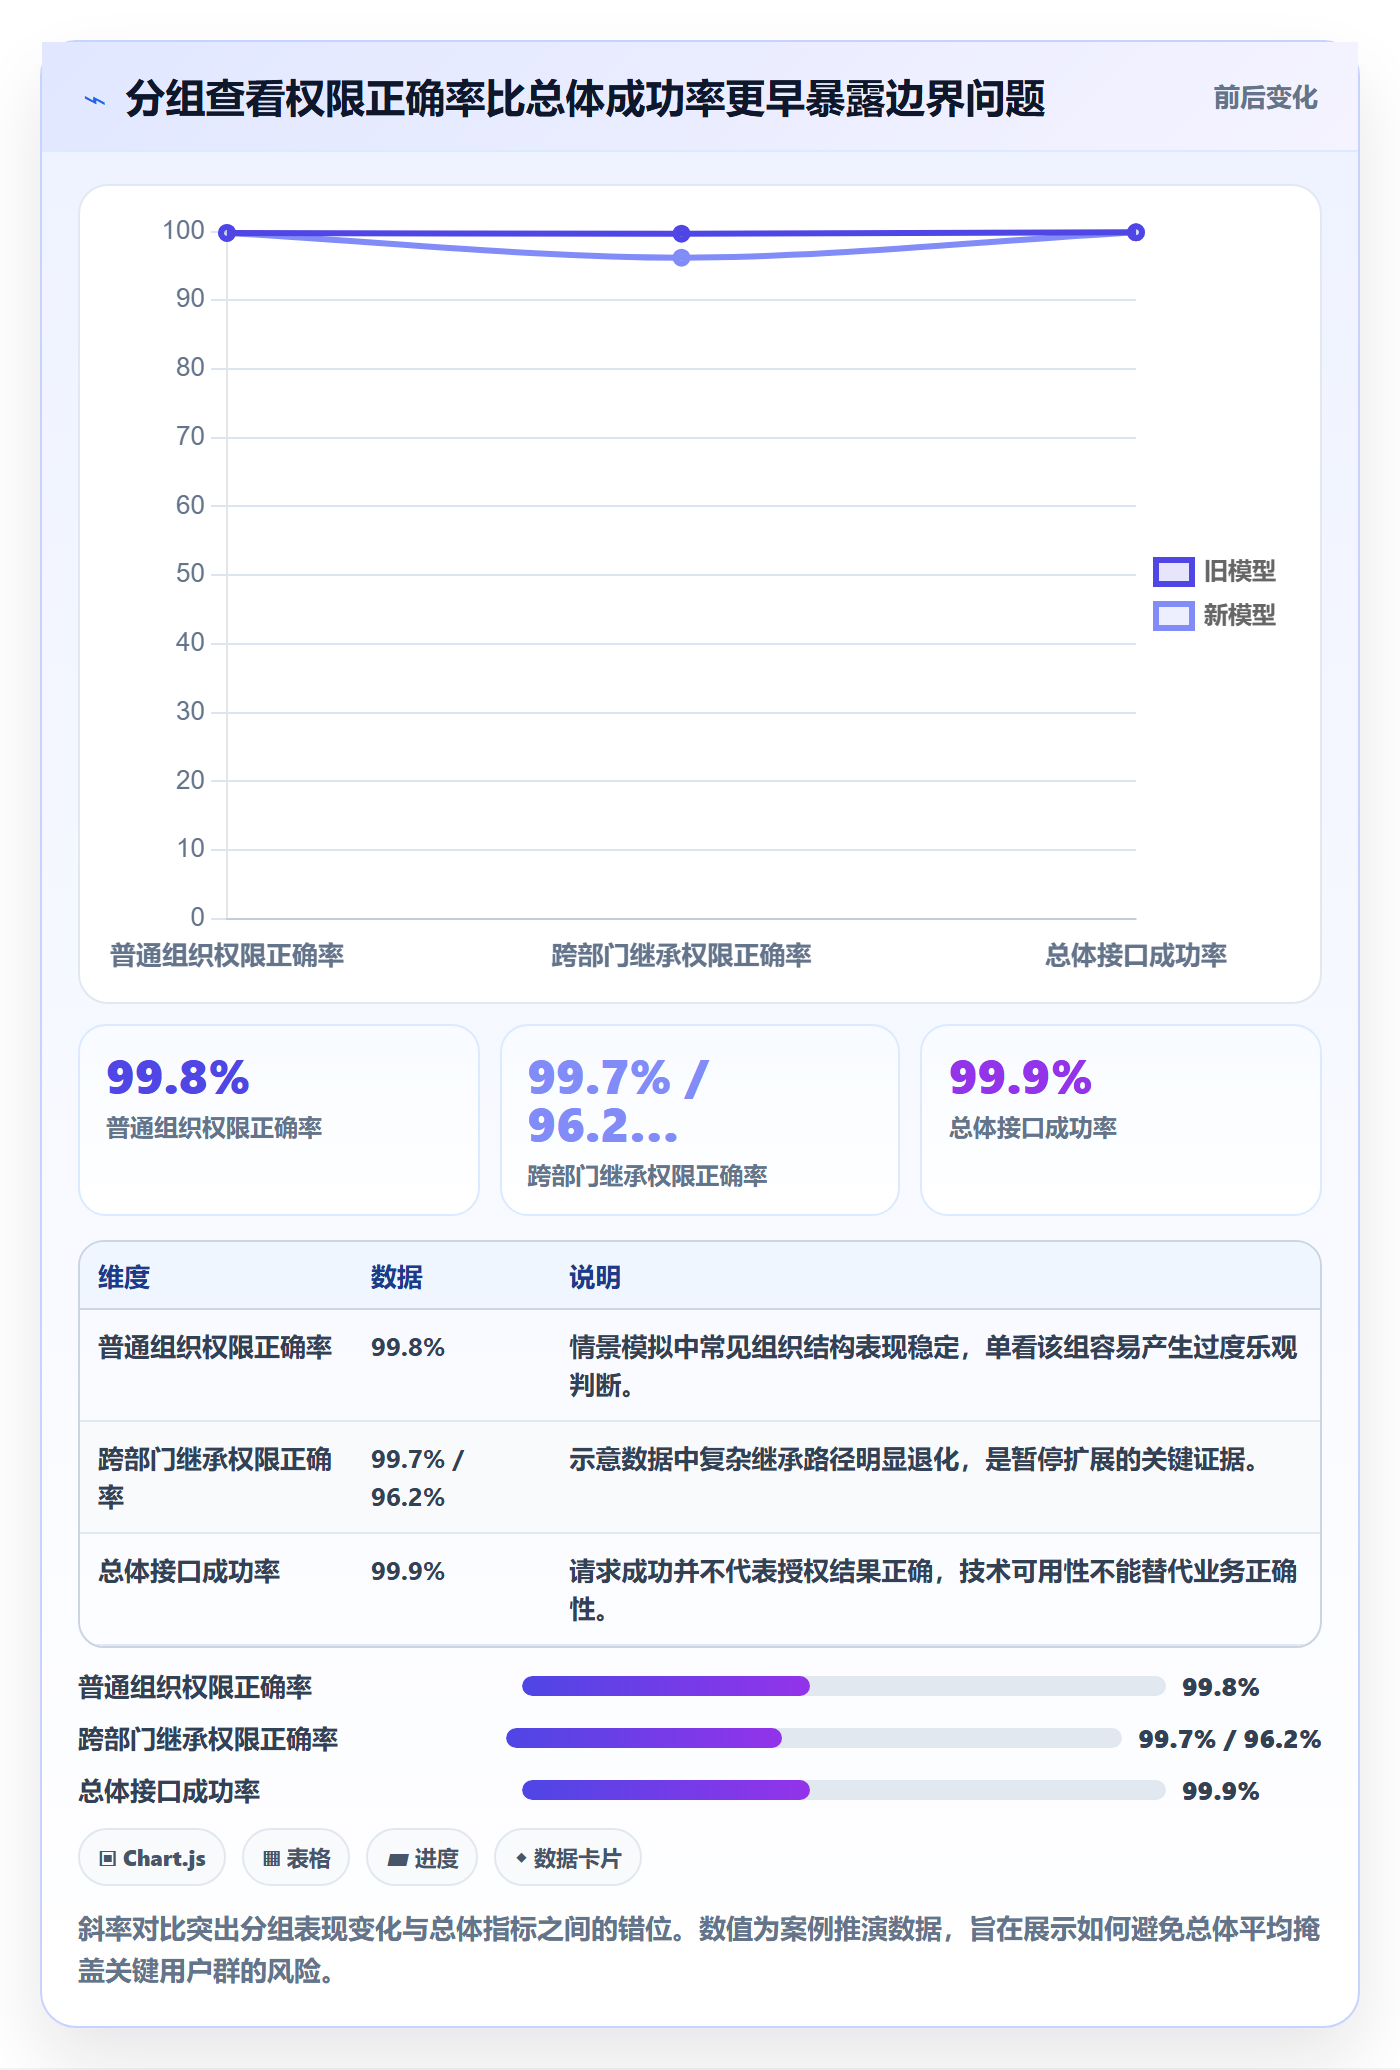Click the 总体接口成功率 table row label

[189, 1571]
